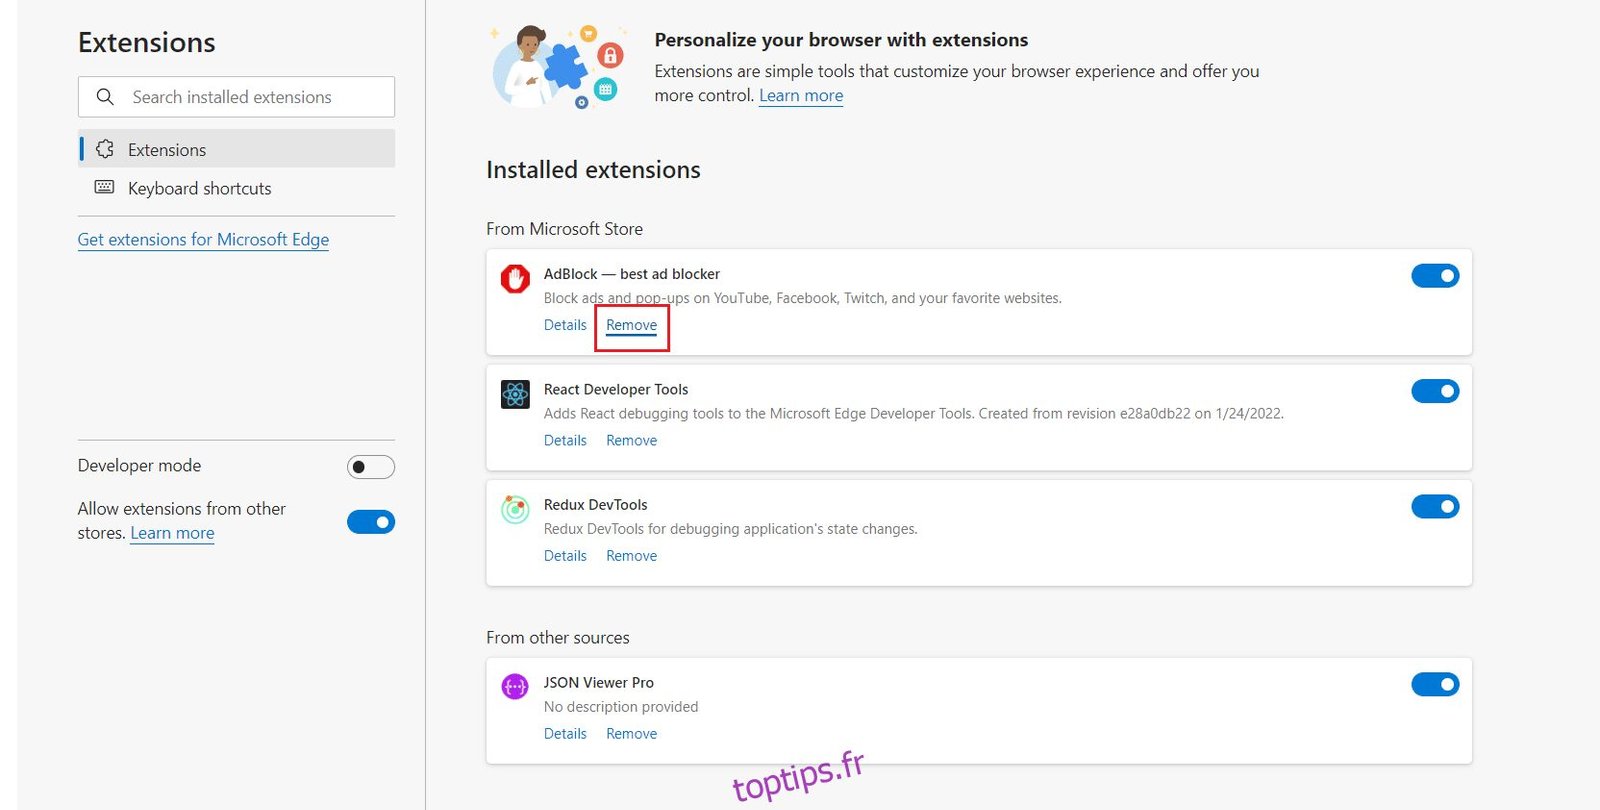Open Details for React Developer Tools

tap(565, 440)
